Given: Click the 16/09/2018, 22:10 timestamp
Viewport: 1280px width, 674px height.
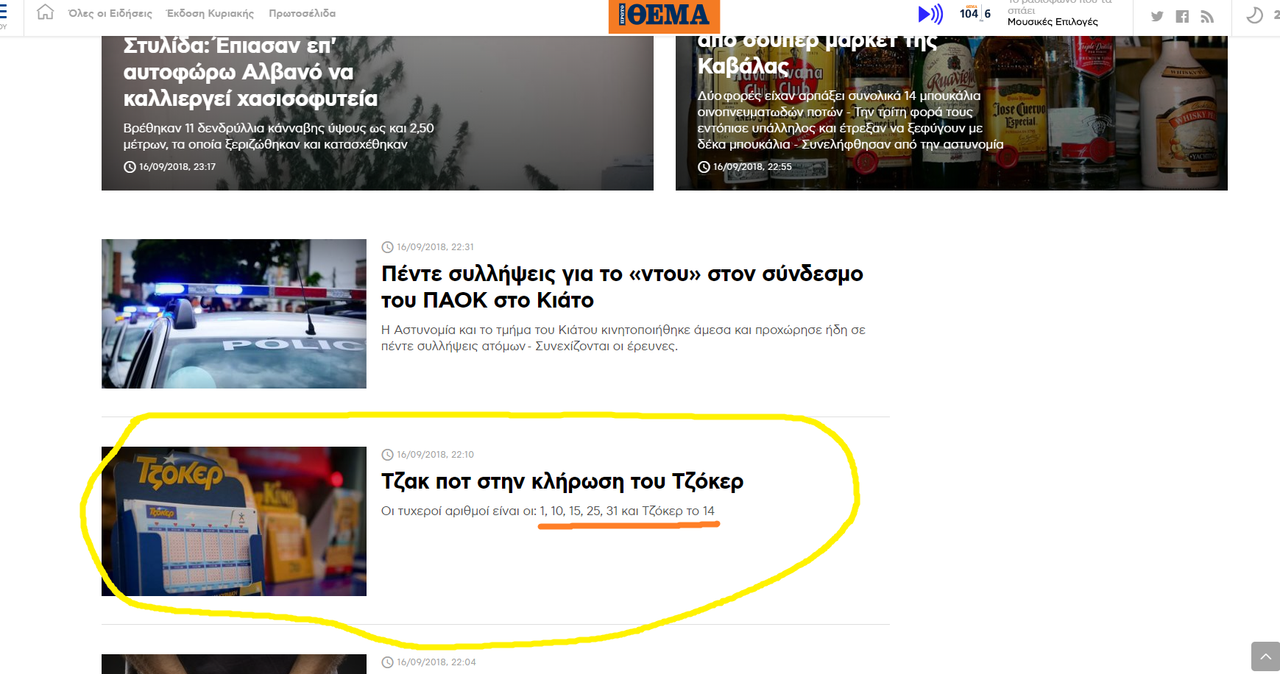Looking at the screenshot, I should [x=428, y=455].
